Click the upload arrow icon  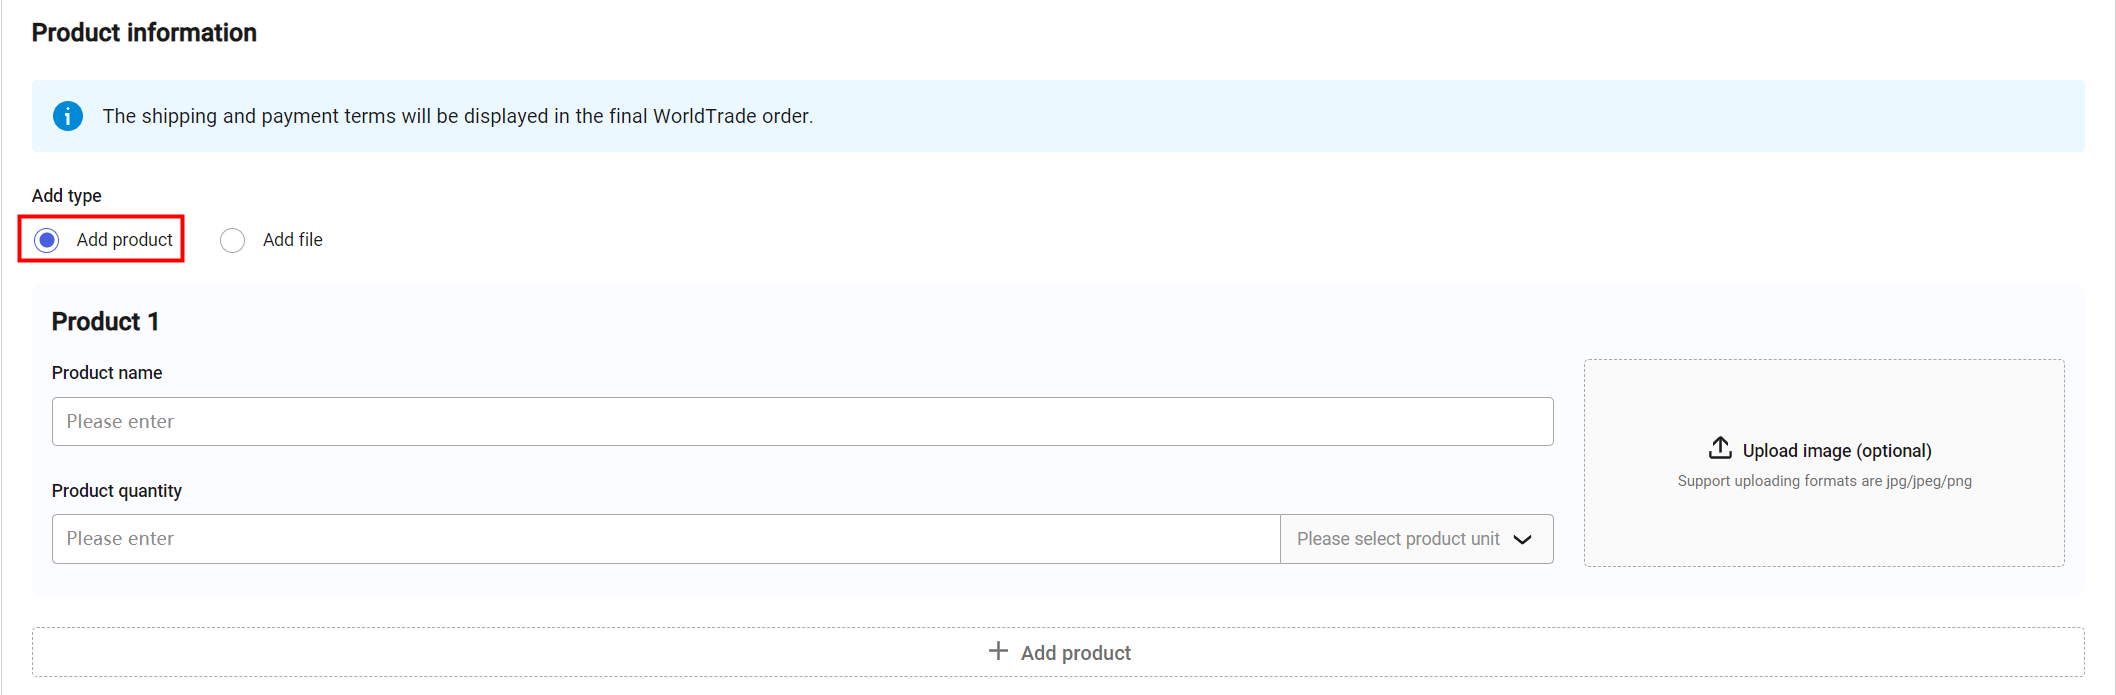click(x=1720, y=448)
